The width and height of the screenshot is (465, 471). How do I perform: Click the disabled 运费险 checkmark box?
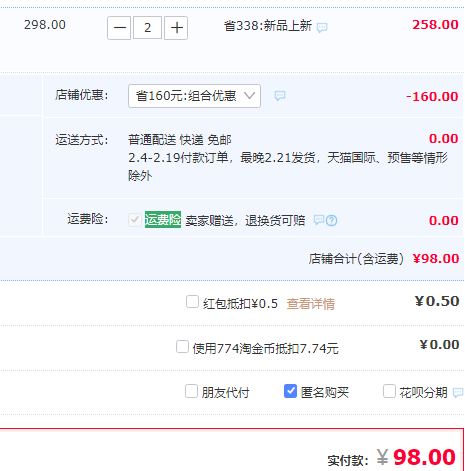135,220
